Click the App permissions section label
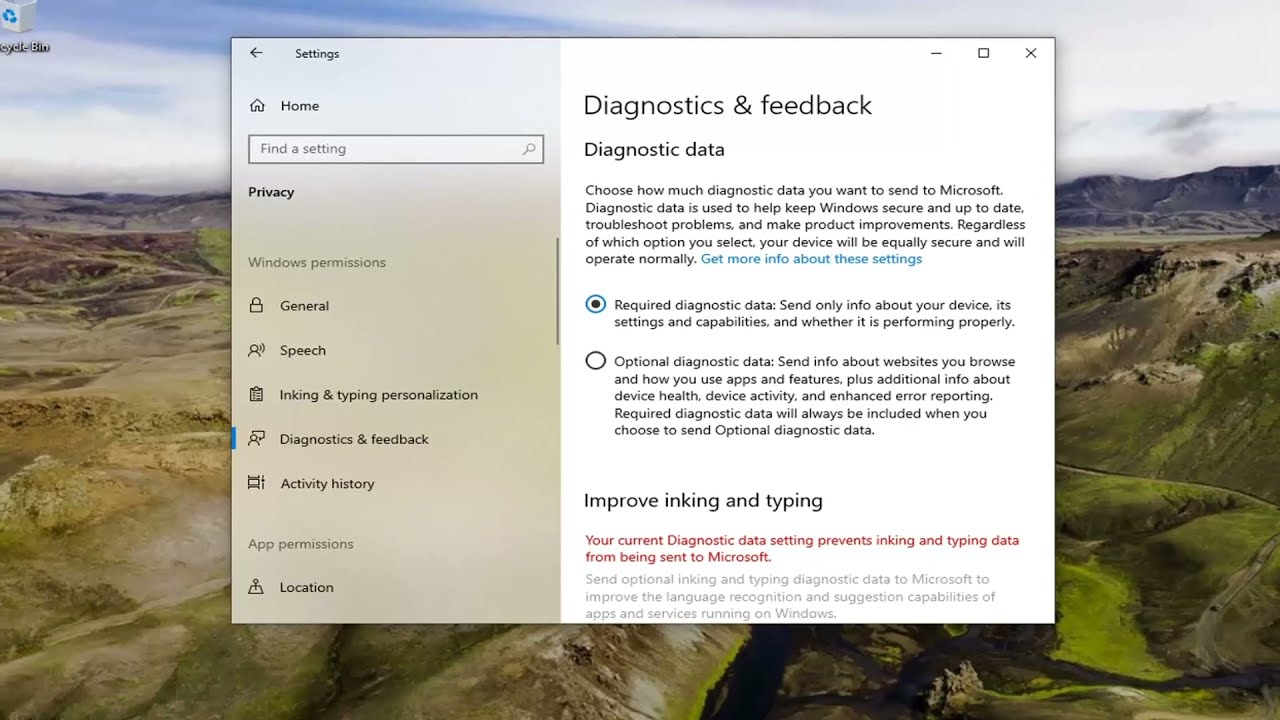Image resolution: width=1280 pixels, height=720 pixels. 301,544
